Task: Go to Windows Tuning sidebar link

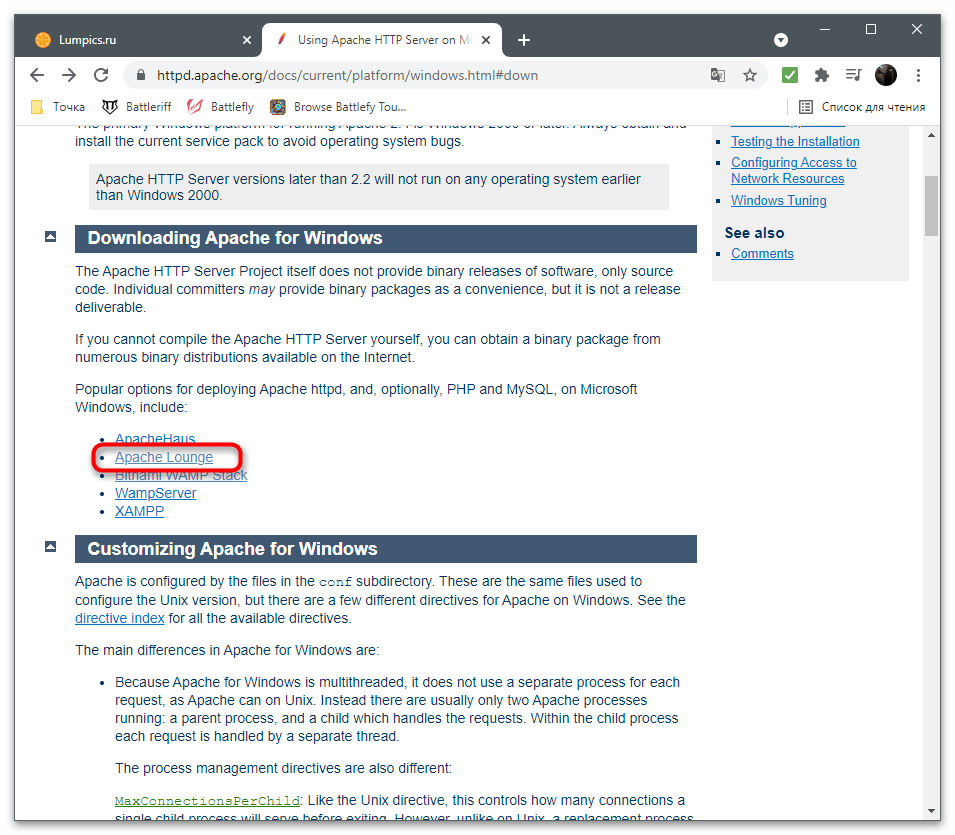Action: tap(778, 200)
